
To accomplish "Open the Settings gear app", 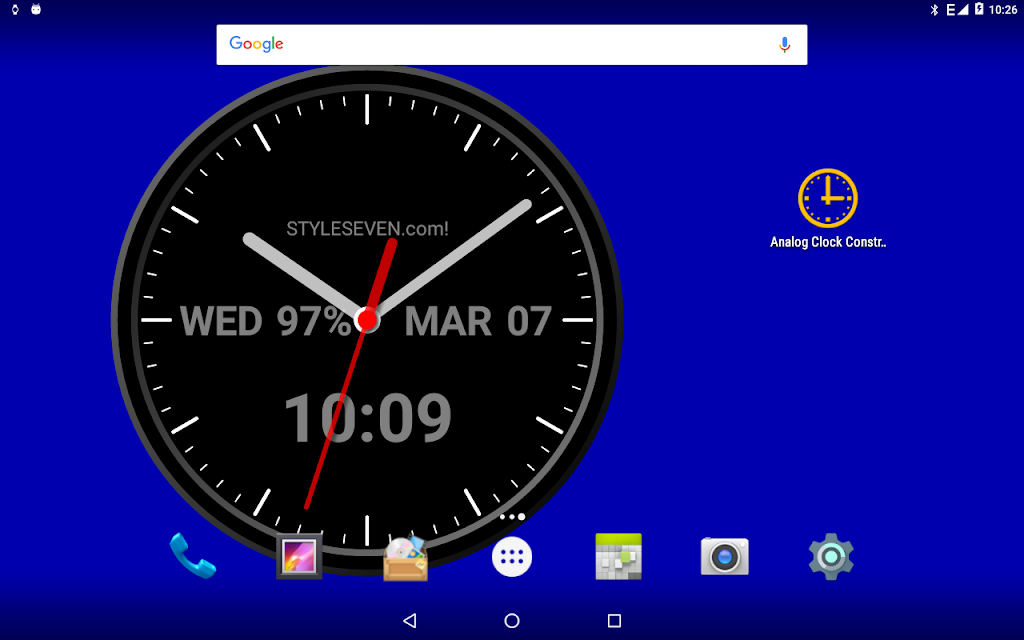I will tap(831, 556).
